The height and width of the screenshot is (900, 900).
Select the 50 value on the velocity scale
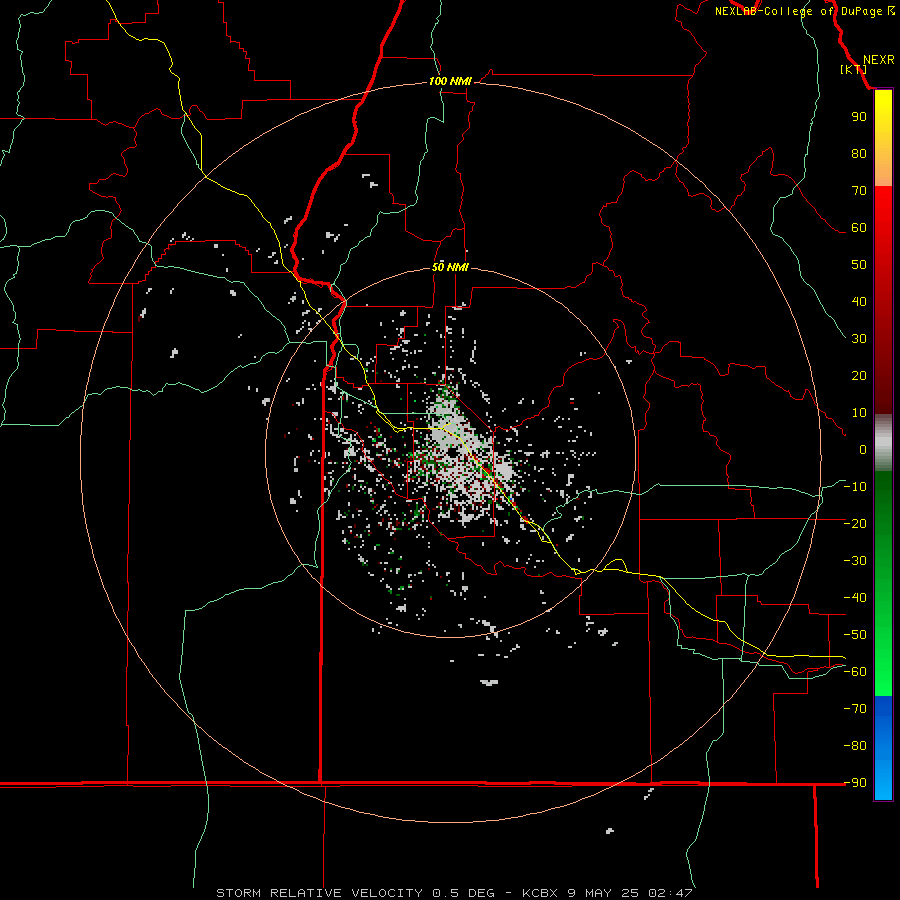coord(859,265)
